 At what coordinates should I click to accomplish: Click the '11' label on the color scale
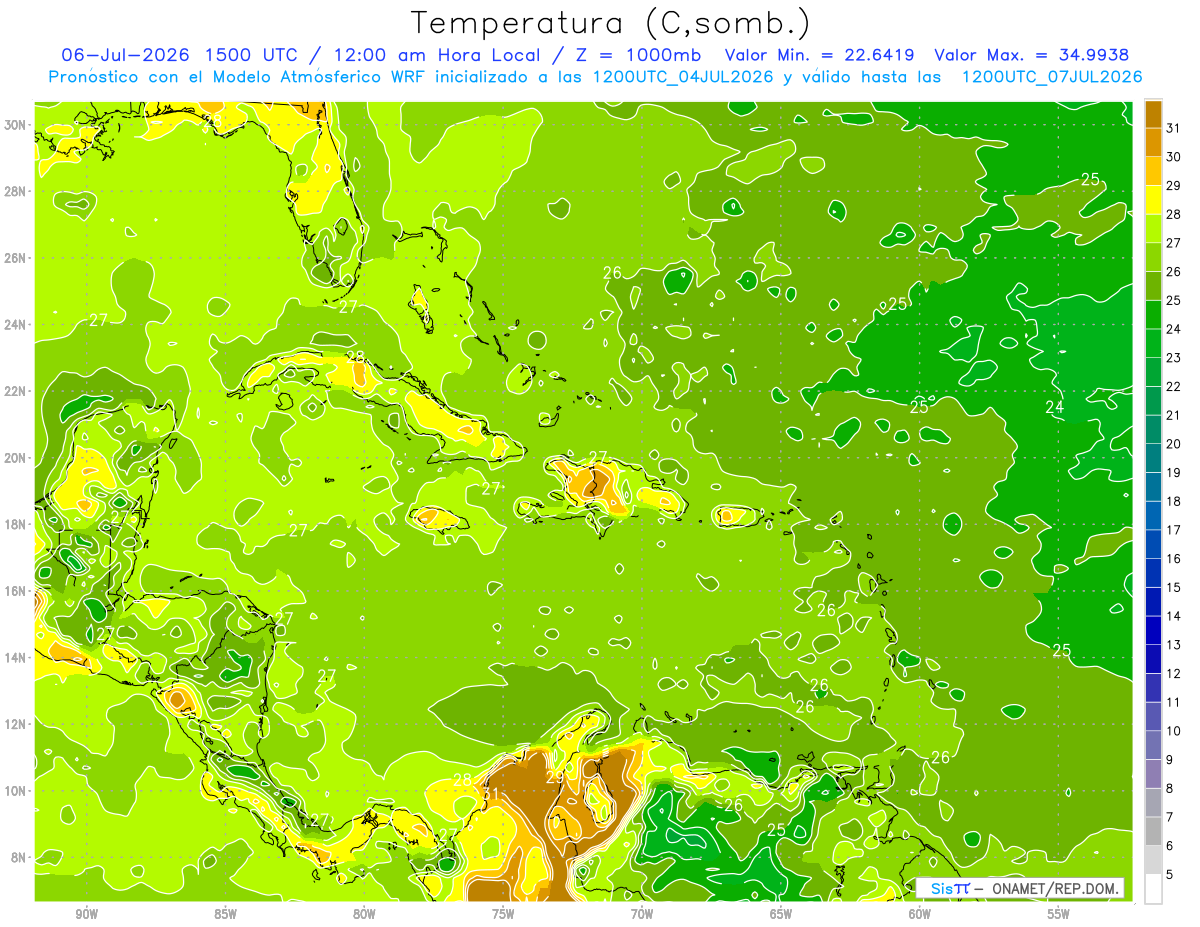1174,702
